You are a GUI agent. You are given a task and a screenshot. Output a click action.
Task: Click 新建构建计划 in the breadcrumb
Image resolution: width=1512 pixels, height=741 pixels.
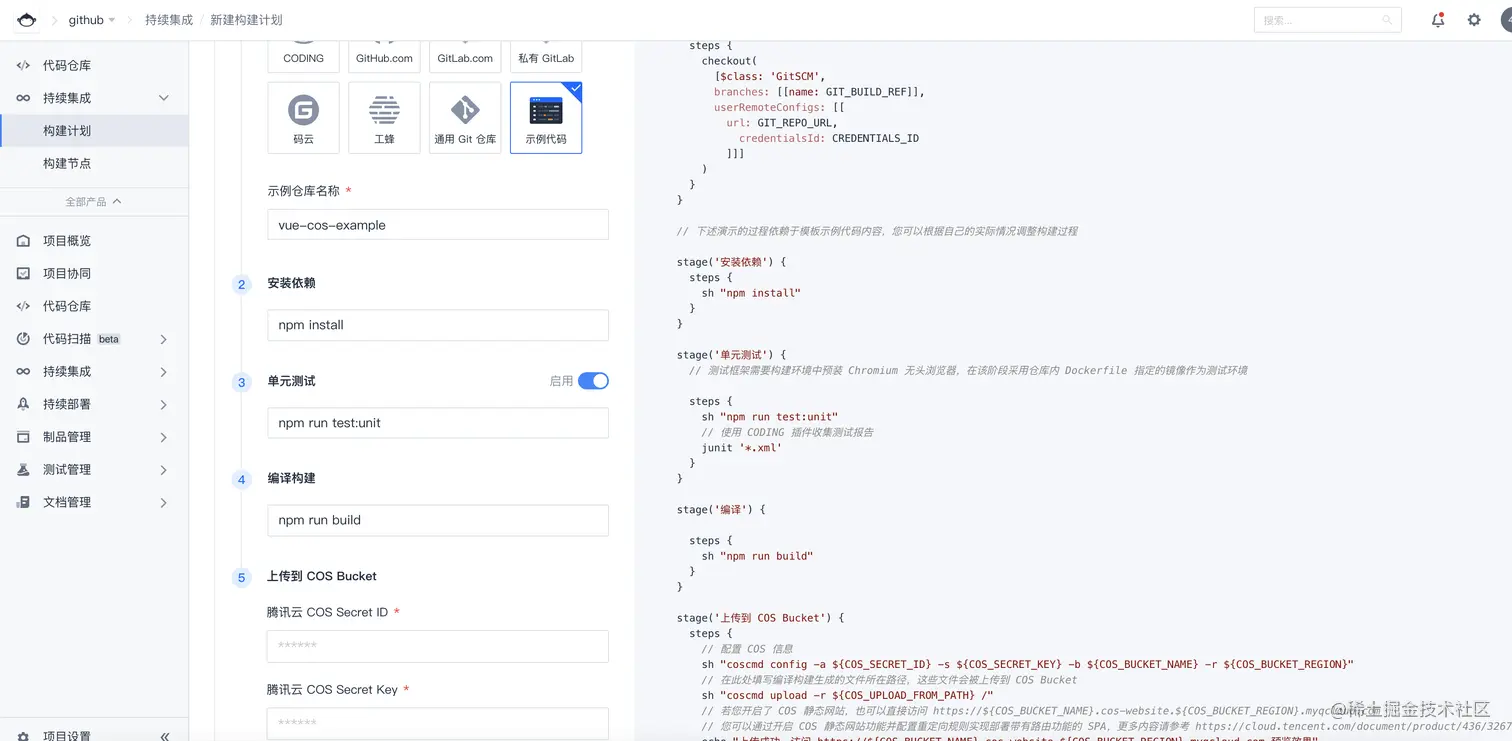[246, 20]
